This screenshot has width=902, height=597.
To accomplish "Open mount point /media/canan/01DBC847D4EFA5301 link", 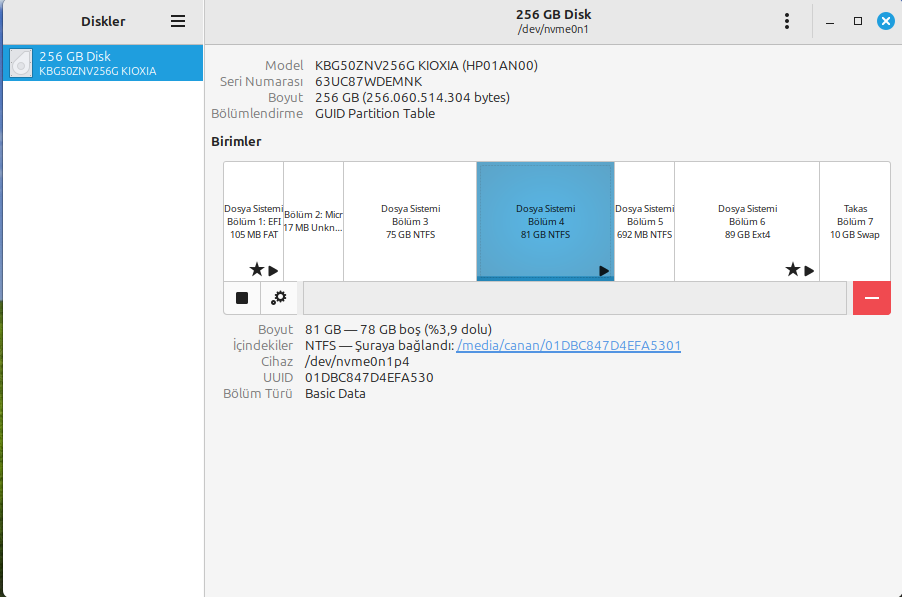I will (x=568, y=346).
